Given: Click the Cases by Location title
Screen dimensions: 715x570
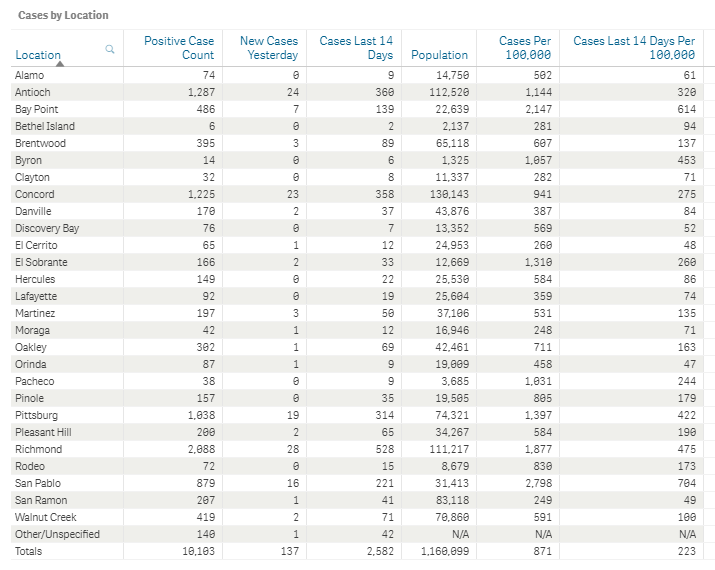Looking at the screenshot, I should click(x=63, y=15).
